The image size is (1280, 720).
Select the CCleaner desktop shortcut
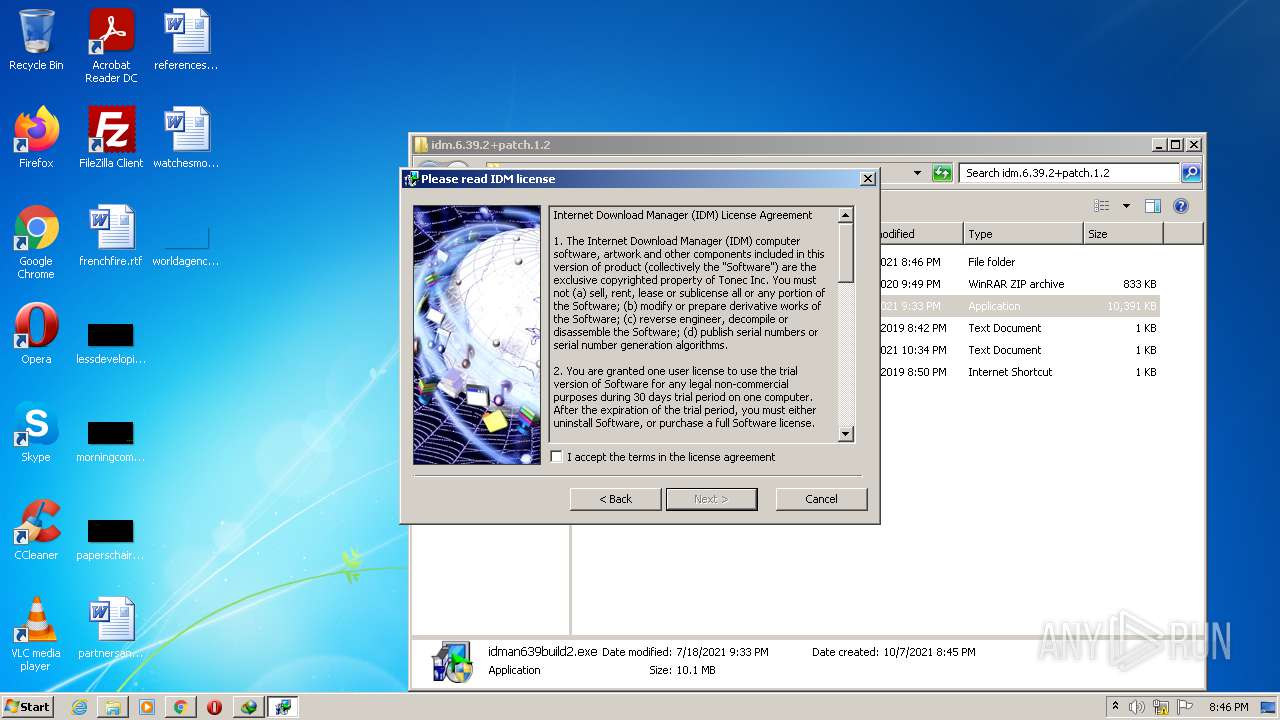36,530
